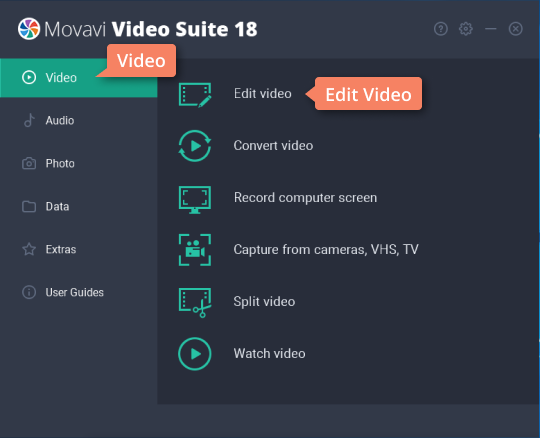This screenshot has width=540, height=438.
Task: Click the Edit video clapperboard pencil icon
Action: pos(195,95)
